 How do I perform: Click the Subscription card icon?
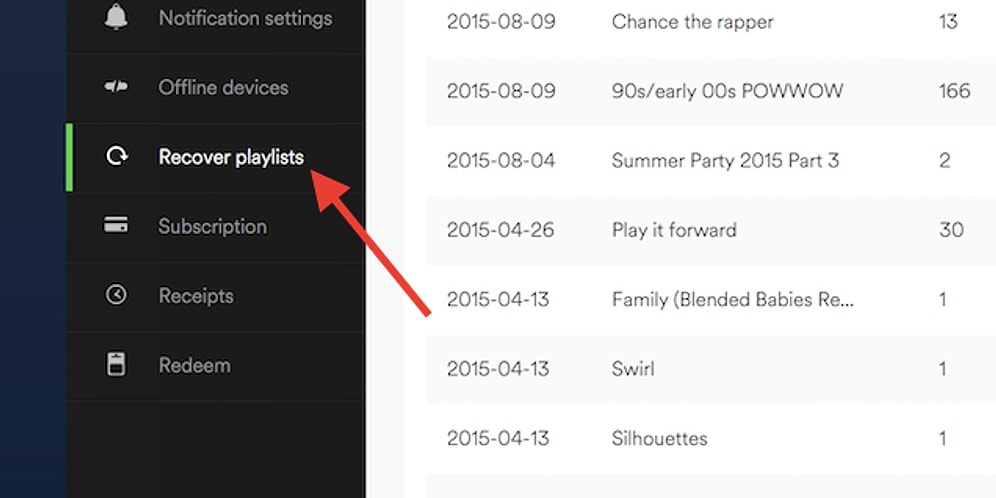coord(116,226)
